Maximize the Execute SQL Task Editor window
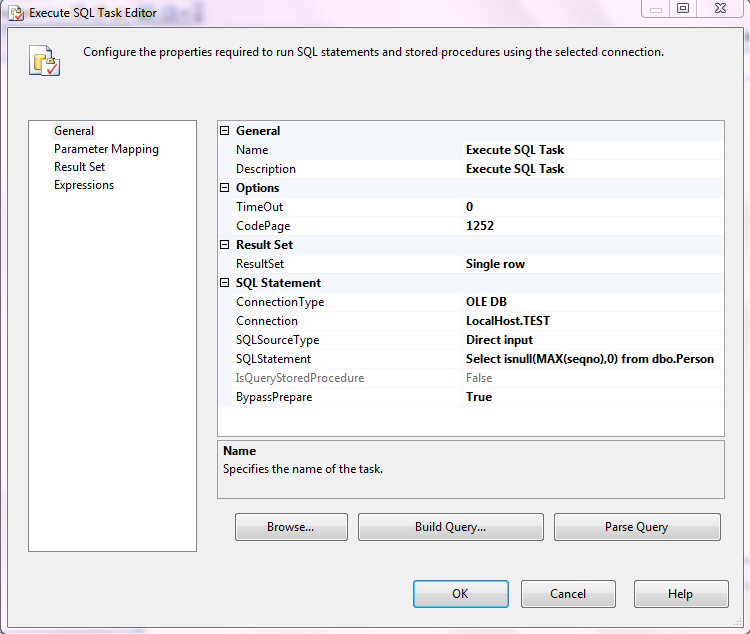The height and width of the screenshot is (634, 750). (683, 9)
